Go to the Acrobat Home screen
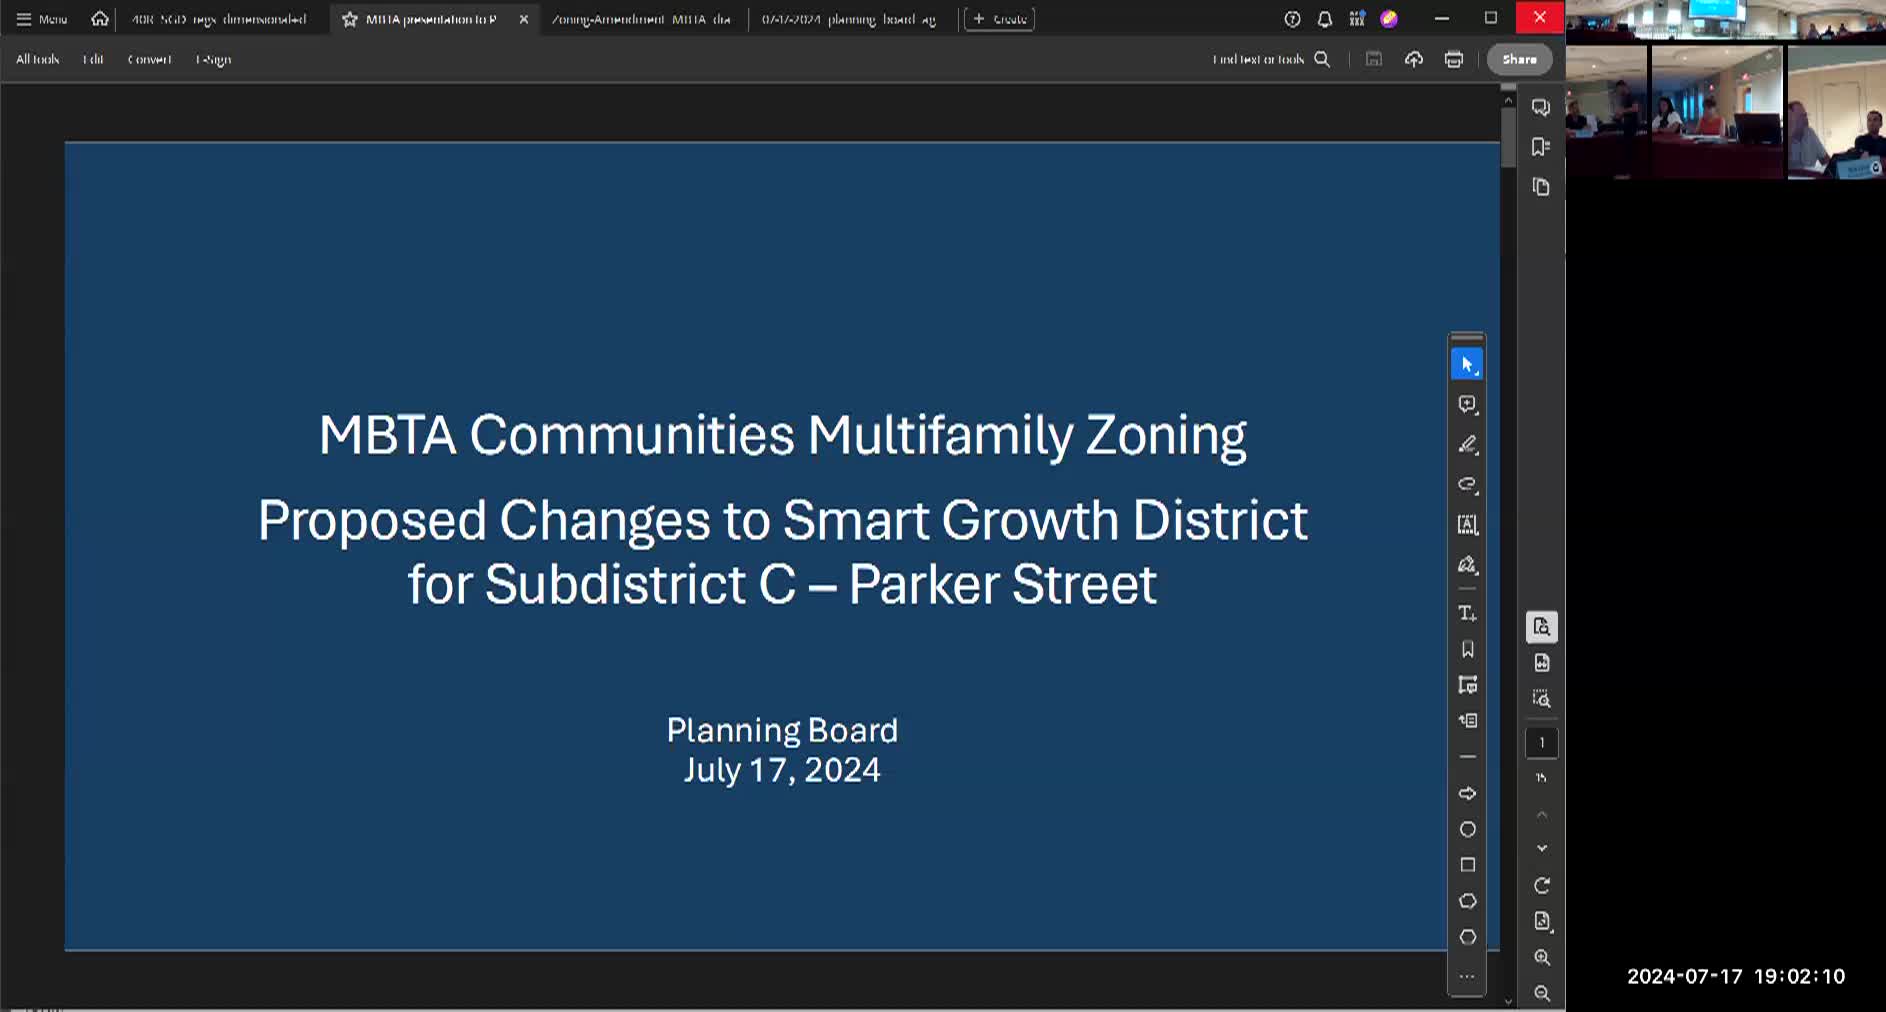The width and height of the screenshot is (1886, 1012). pos(100,19)
